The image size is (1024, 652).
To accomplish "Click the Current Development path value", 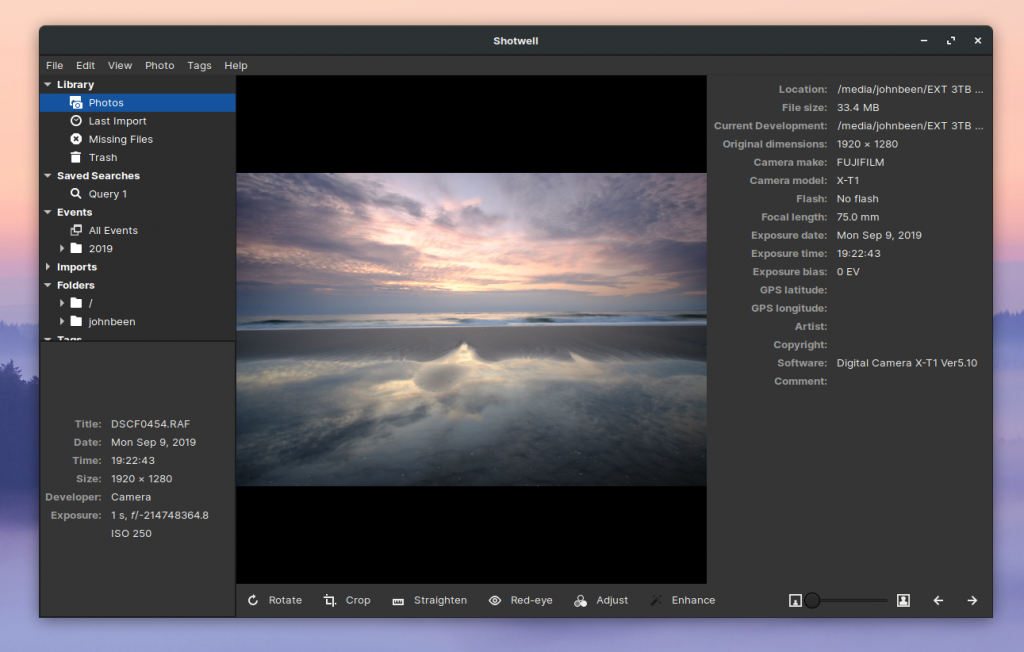I will click(910, 125).
